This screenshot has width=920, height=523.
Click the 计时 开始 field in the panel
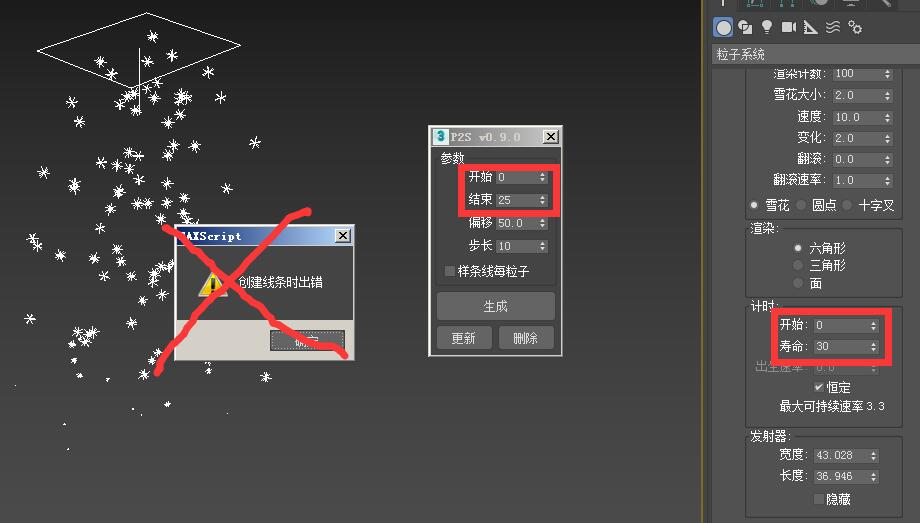pos(841,325)
